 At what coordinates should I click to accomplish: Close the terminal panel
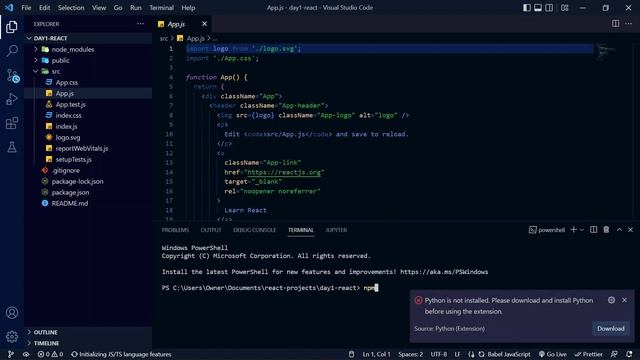click(630, 230)
